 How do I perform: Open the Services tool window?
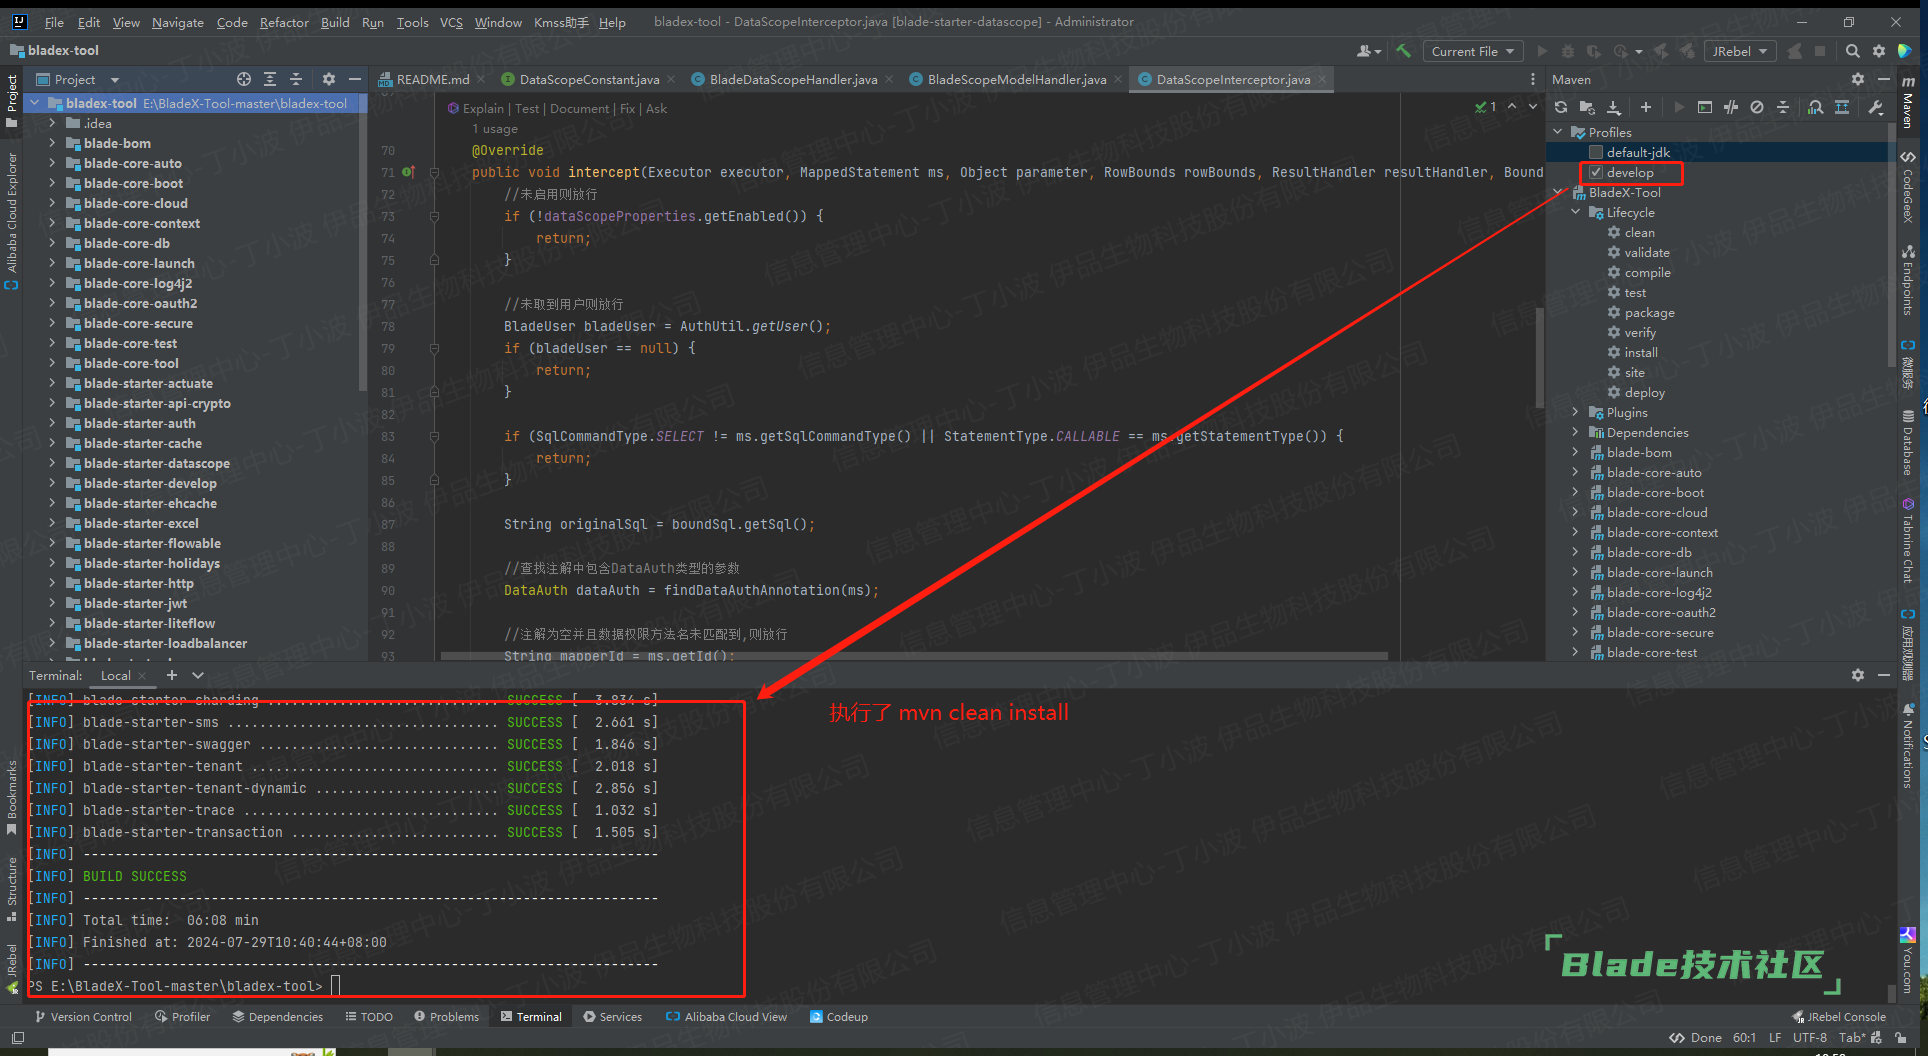612,1016
